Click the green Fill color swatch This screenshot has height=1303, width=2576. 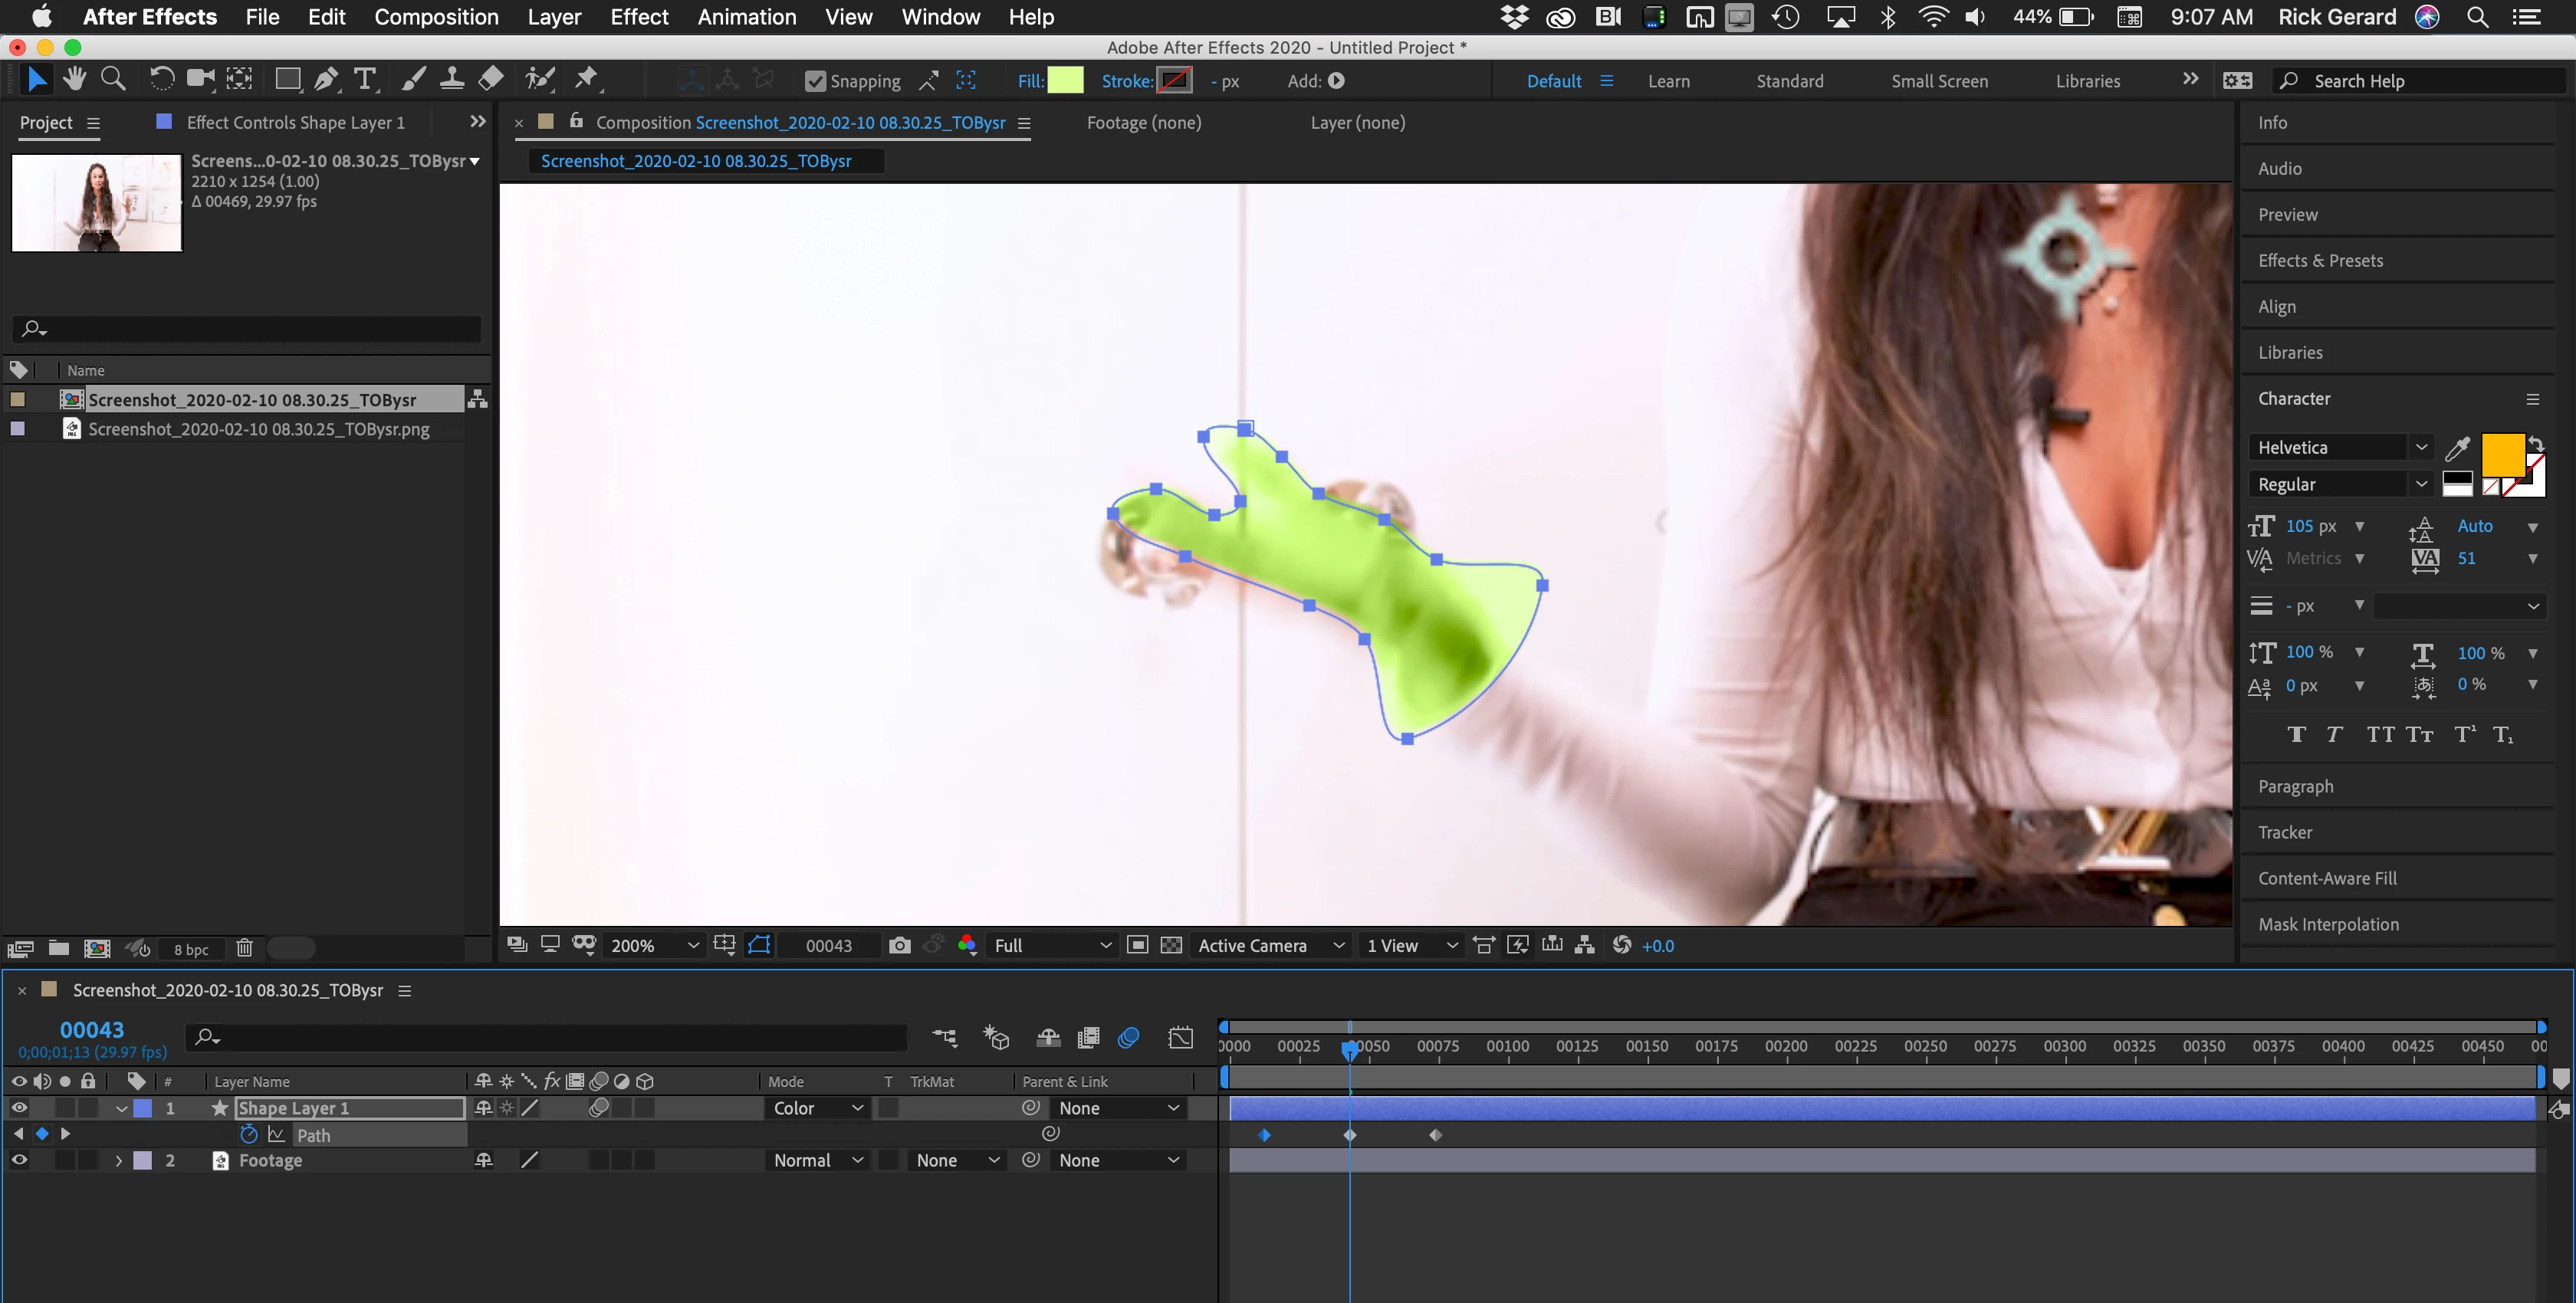click(1065, 81)
